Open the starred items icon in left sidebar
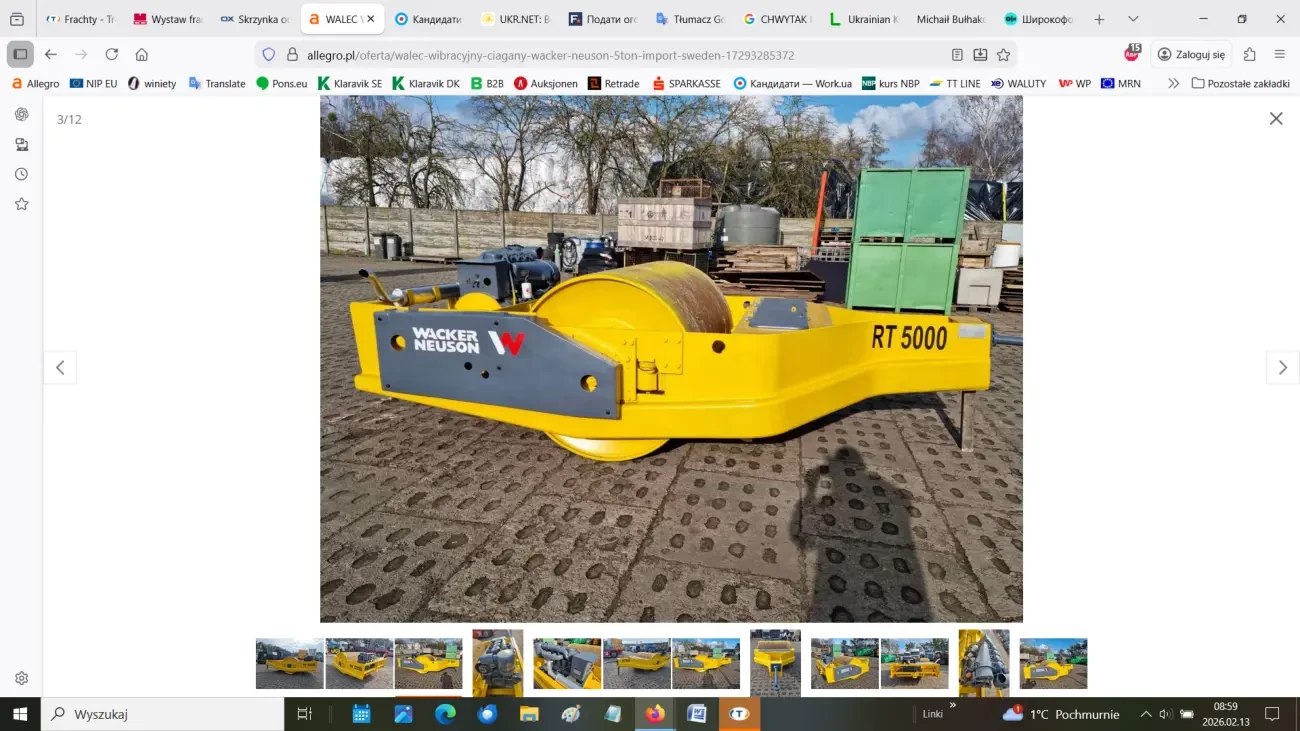The image size is (1300, 731). click(x=21, y=203)
